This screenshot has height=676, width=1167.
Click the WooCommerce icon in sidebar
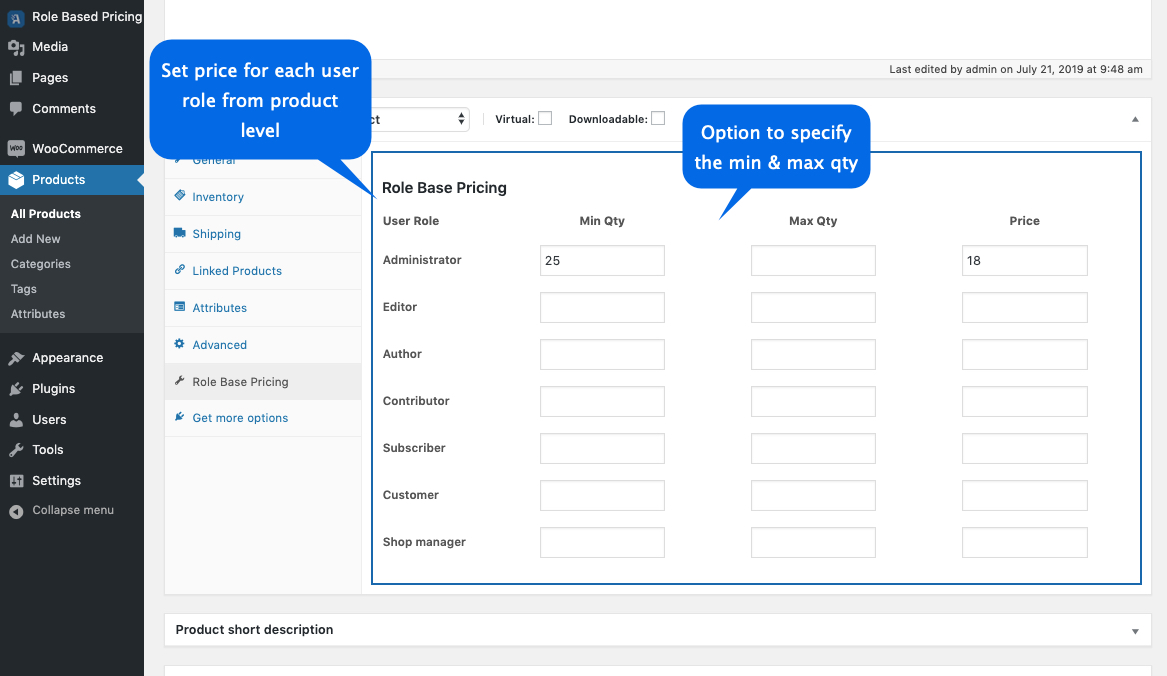click(x=16, y=148)
